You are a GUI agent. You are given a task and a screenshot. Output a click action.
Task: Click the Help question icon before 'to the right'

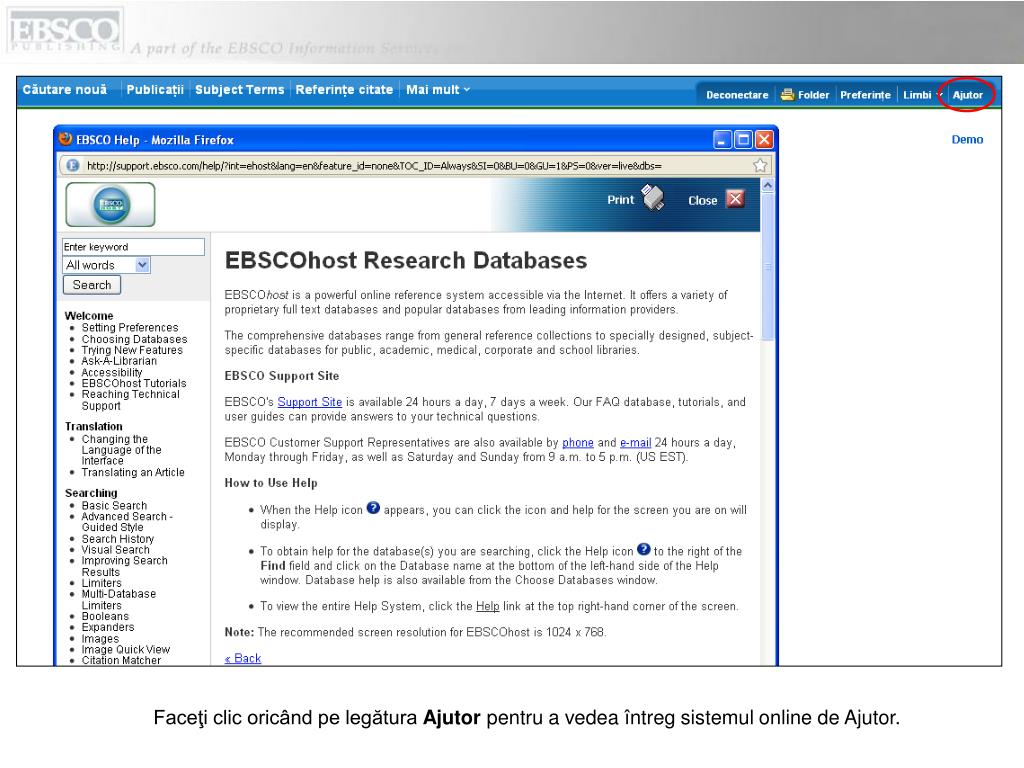pyautogui.click(x=643, y=550)
